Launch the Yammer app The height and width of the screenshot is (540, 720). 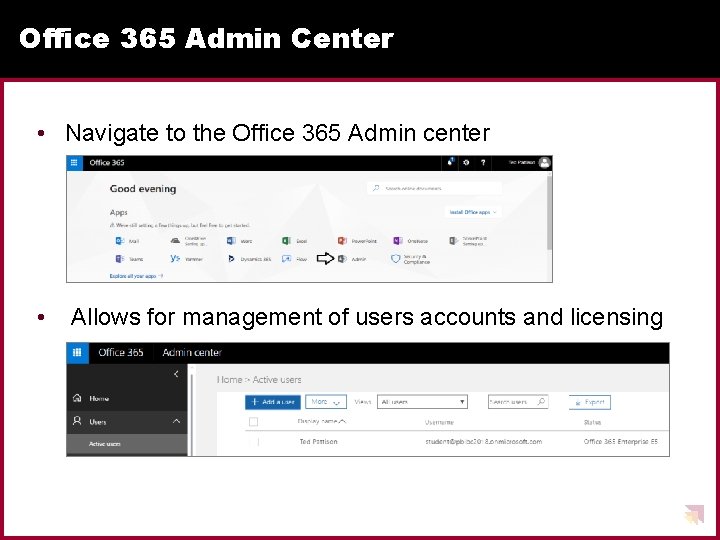click(186, 259)
